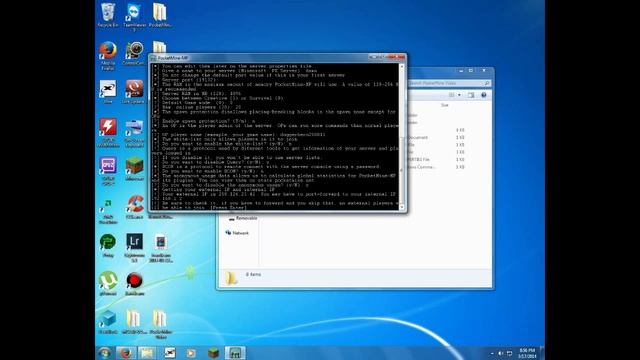Open the VirtualBox cube desktop shortcut
The width and height of the screenshot is (640, 360).
(x=108, y=322)
